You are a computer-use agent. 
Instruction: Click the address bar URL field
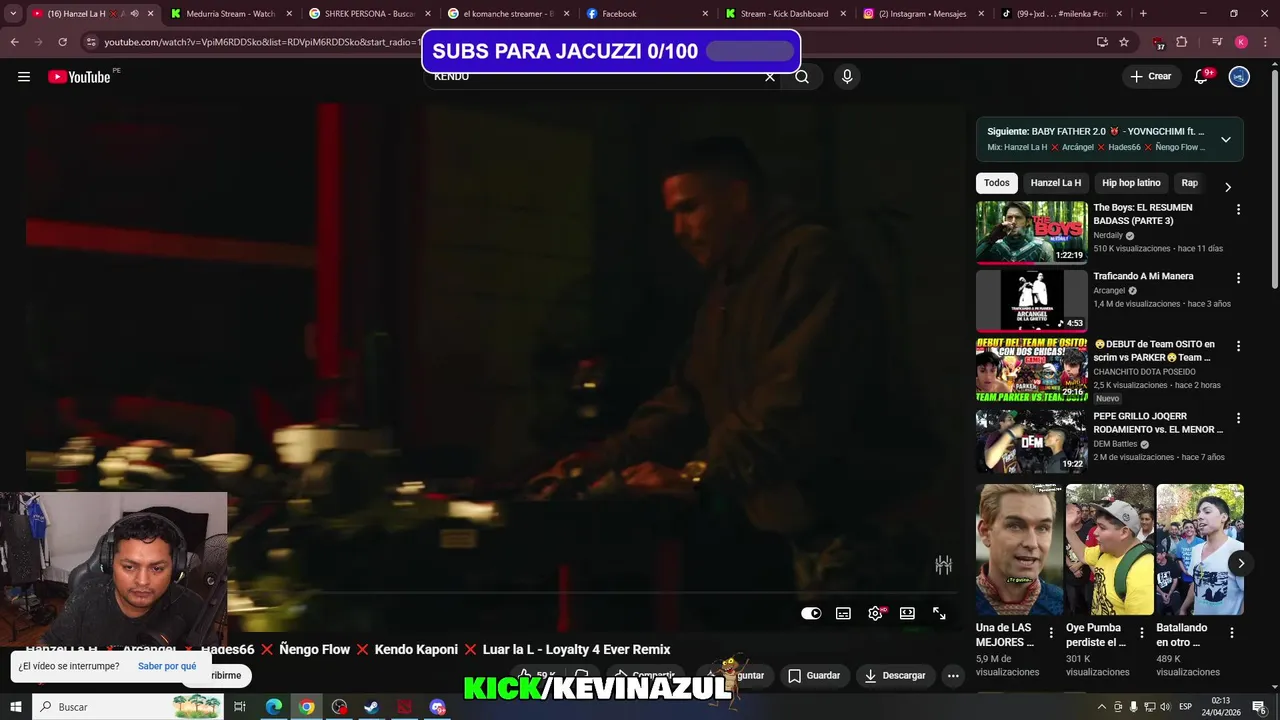coord(260,42)
